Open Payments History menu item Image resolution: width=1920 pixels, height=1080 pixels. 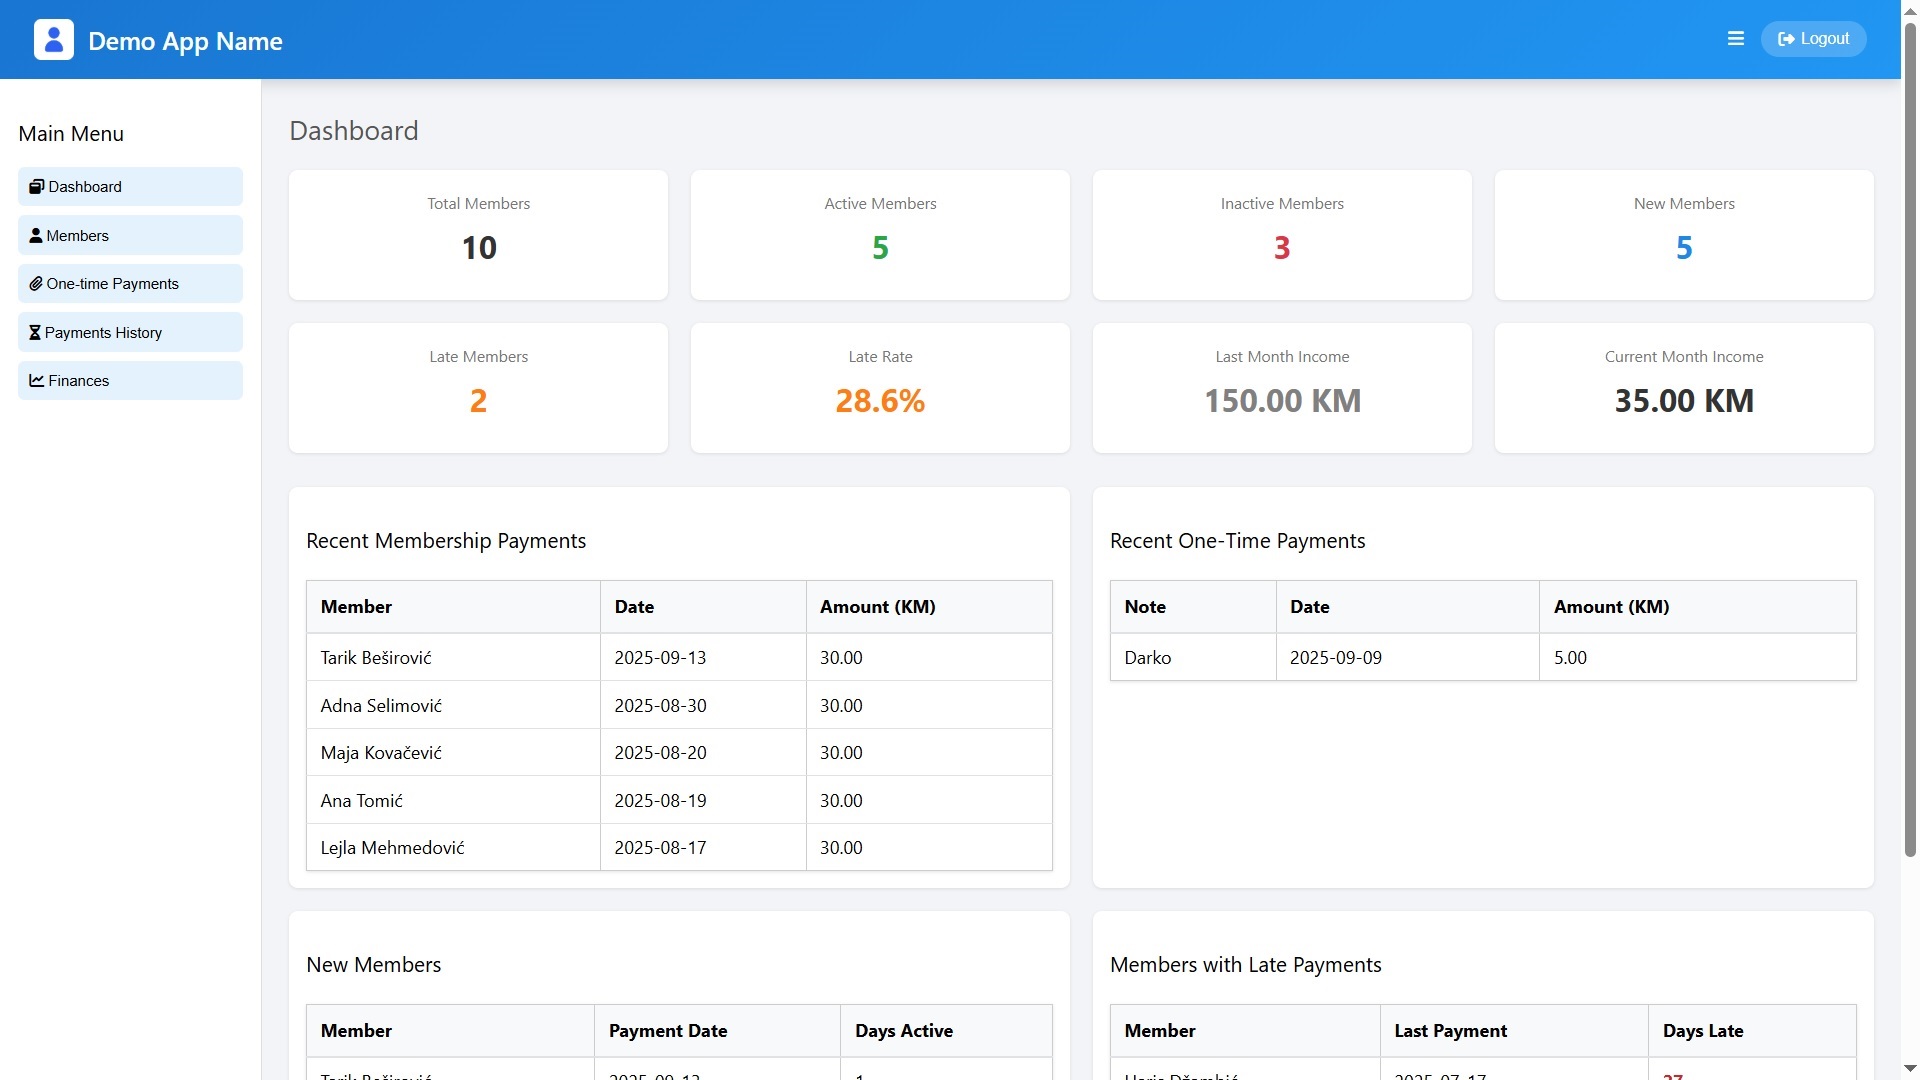(x=130, y=333)
